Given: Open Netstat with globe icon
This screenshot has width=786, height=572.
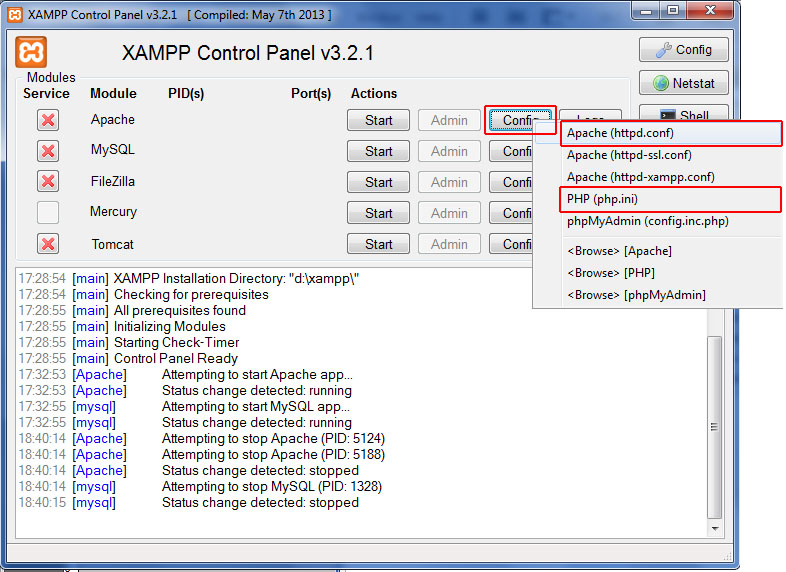Looking at the screenshot, I should point(684,83).
